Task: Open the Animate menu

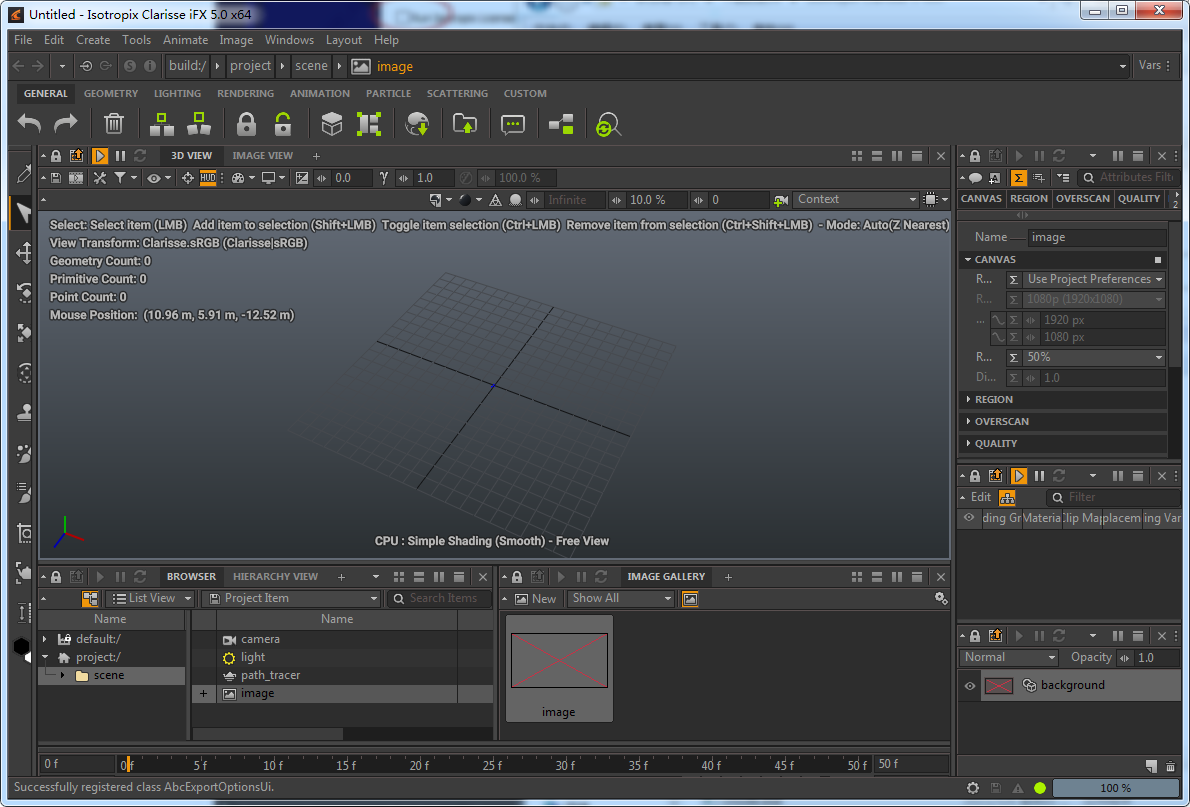Action: coord(185,40)
